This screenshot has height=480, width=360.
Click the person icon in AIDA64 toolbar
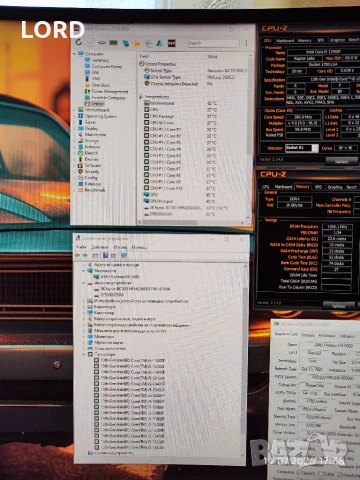click(160, 43)
